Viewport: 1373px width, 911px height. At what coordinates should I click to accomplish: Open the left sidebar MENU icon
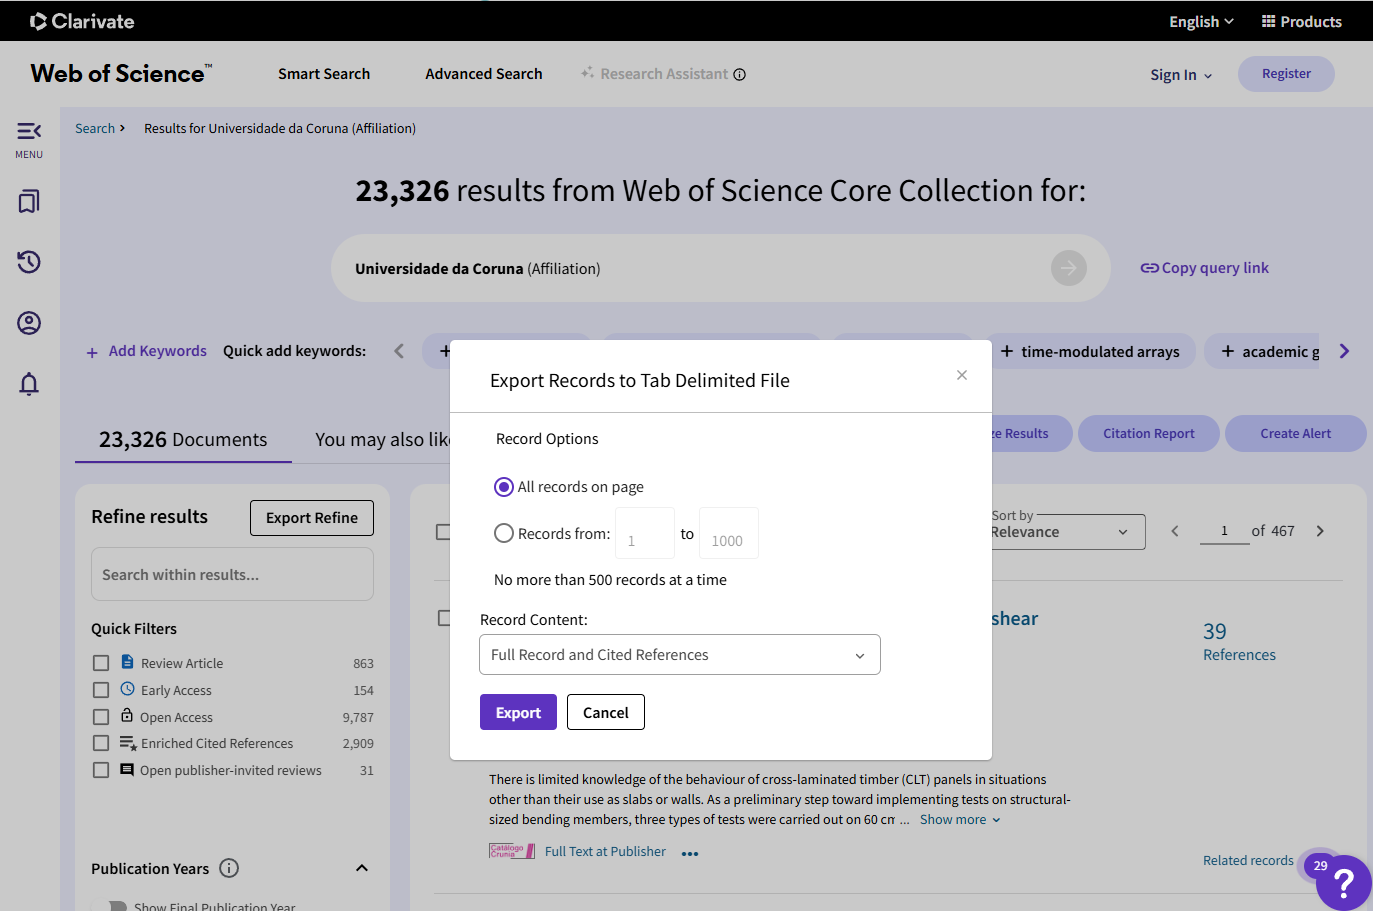(x=29, y=139)
